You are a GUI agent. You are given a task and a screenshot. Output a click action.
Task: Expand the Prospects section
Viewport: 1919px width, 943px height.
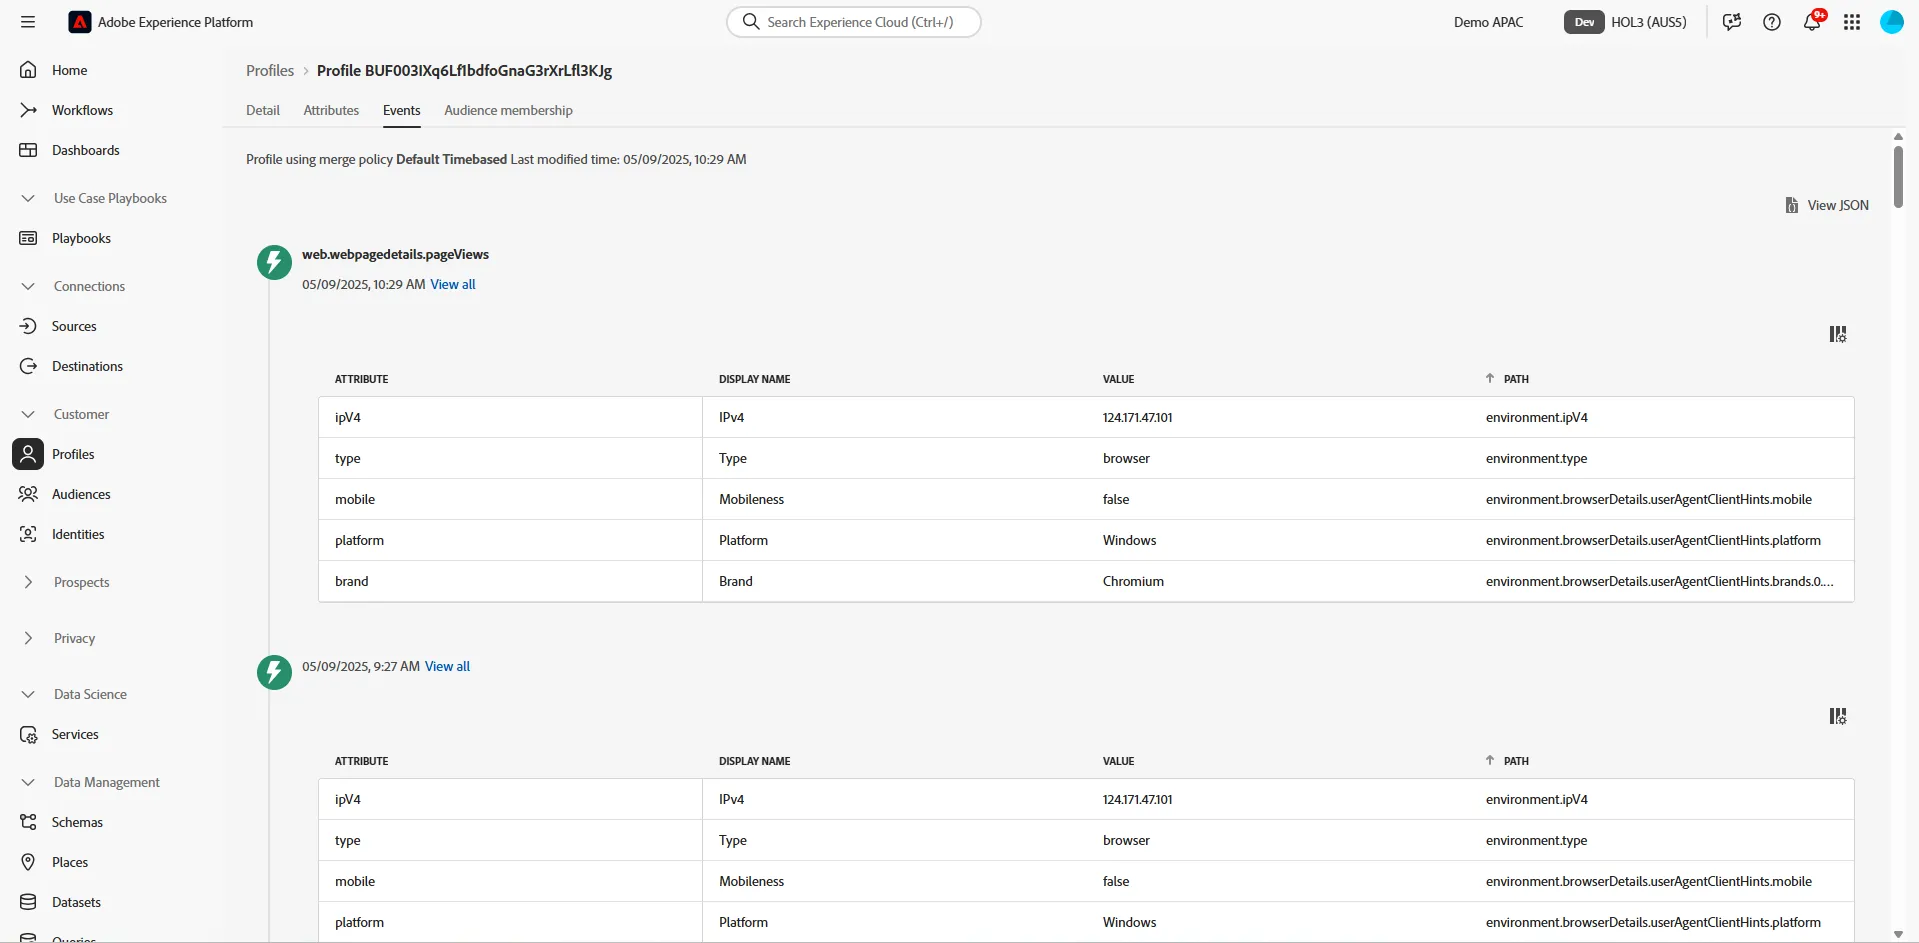28,582
